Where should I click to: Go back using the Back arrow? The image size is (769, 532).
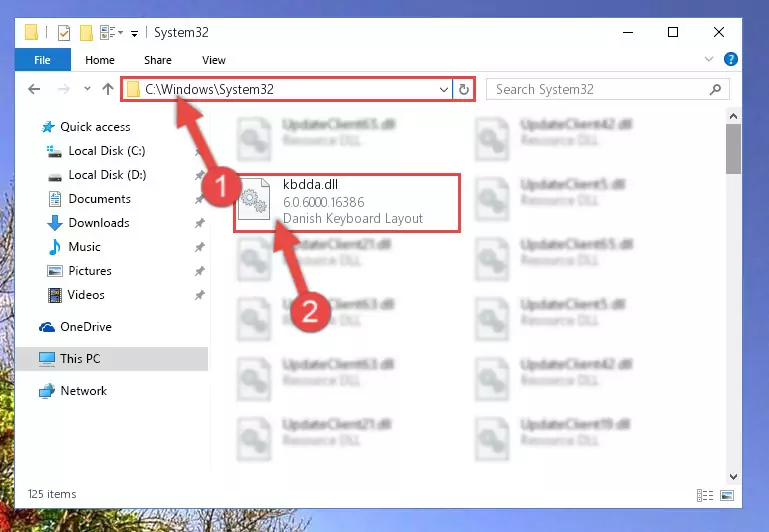click(34, 89)
